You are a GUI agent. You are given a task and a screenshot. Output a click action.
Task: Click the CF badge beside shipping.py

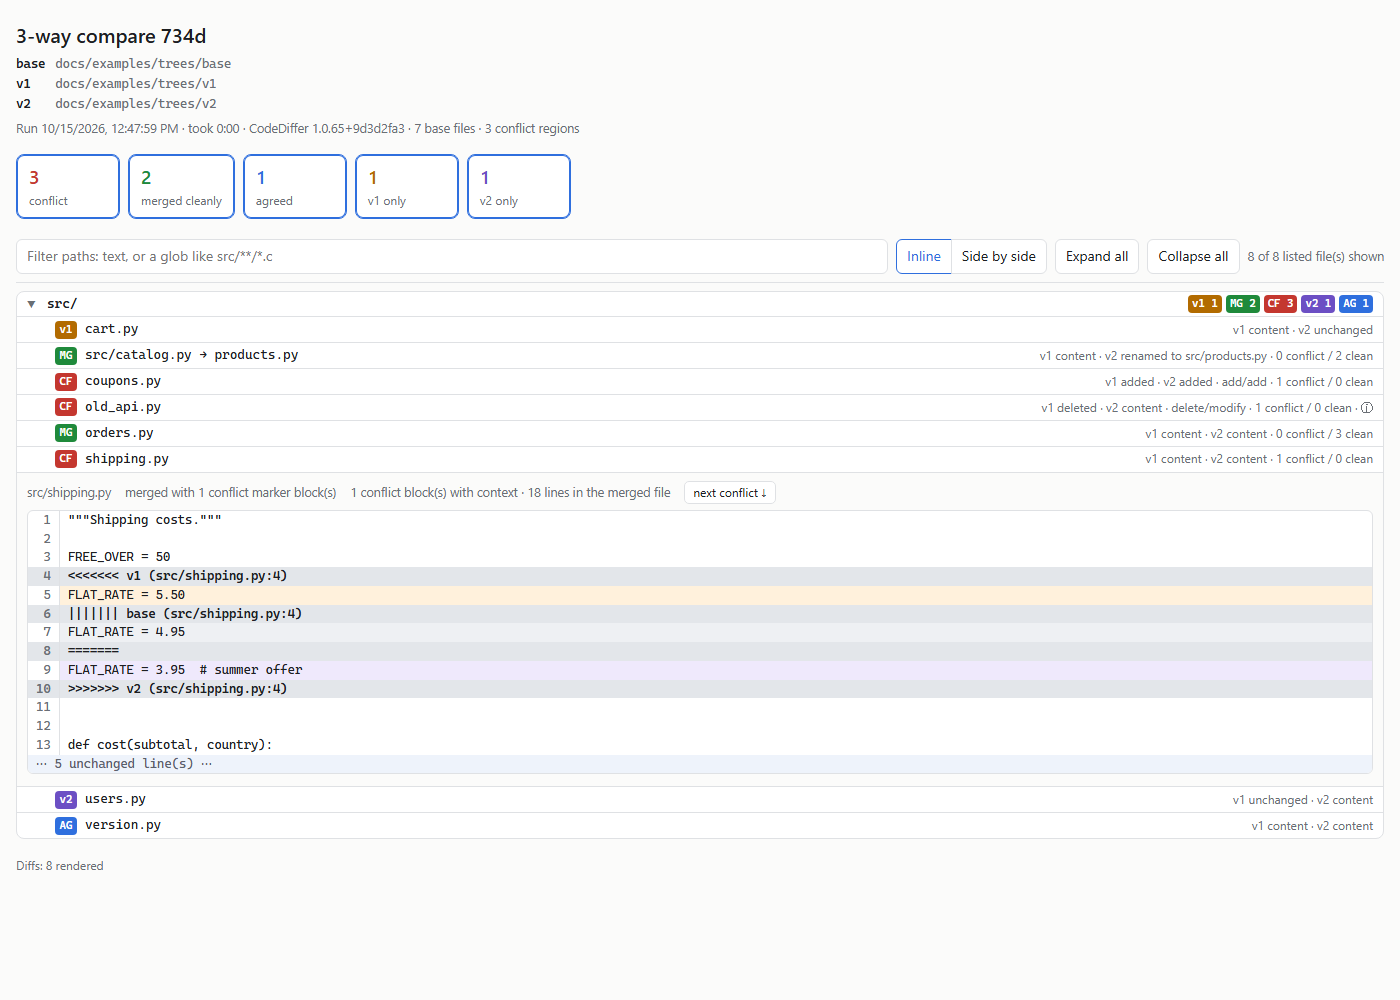tap(66, 459)
